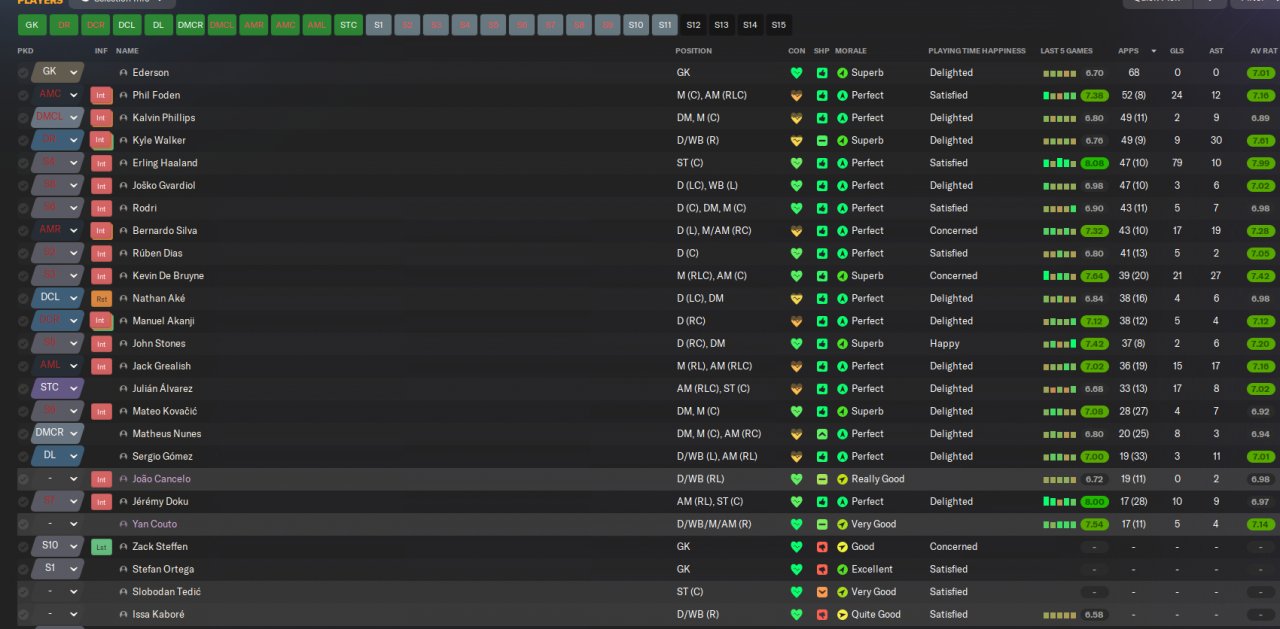Viewport: 1280px width, 629px height.
Task: Click the Int badge beside Mateo Kovačić
Action: click(101, 411)
